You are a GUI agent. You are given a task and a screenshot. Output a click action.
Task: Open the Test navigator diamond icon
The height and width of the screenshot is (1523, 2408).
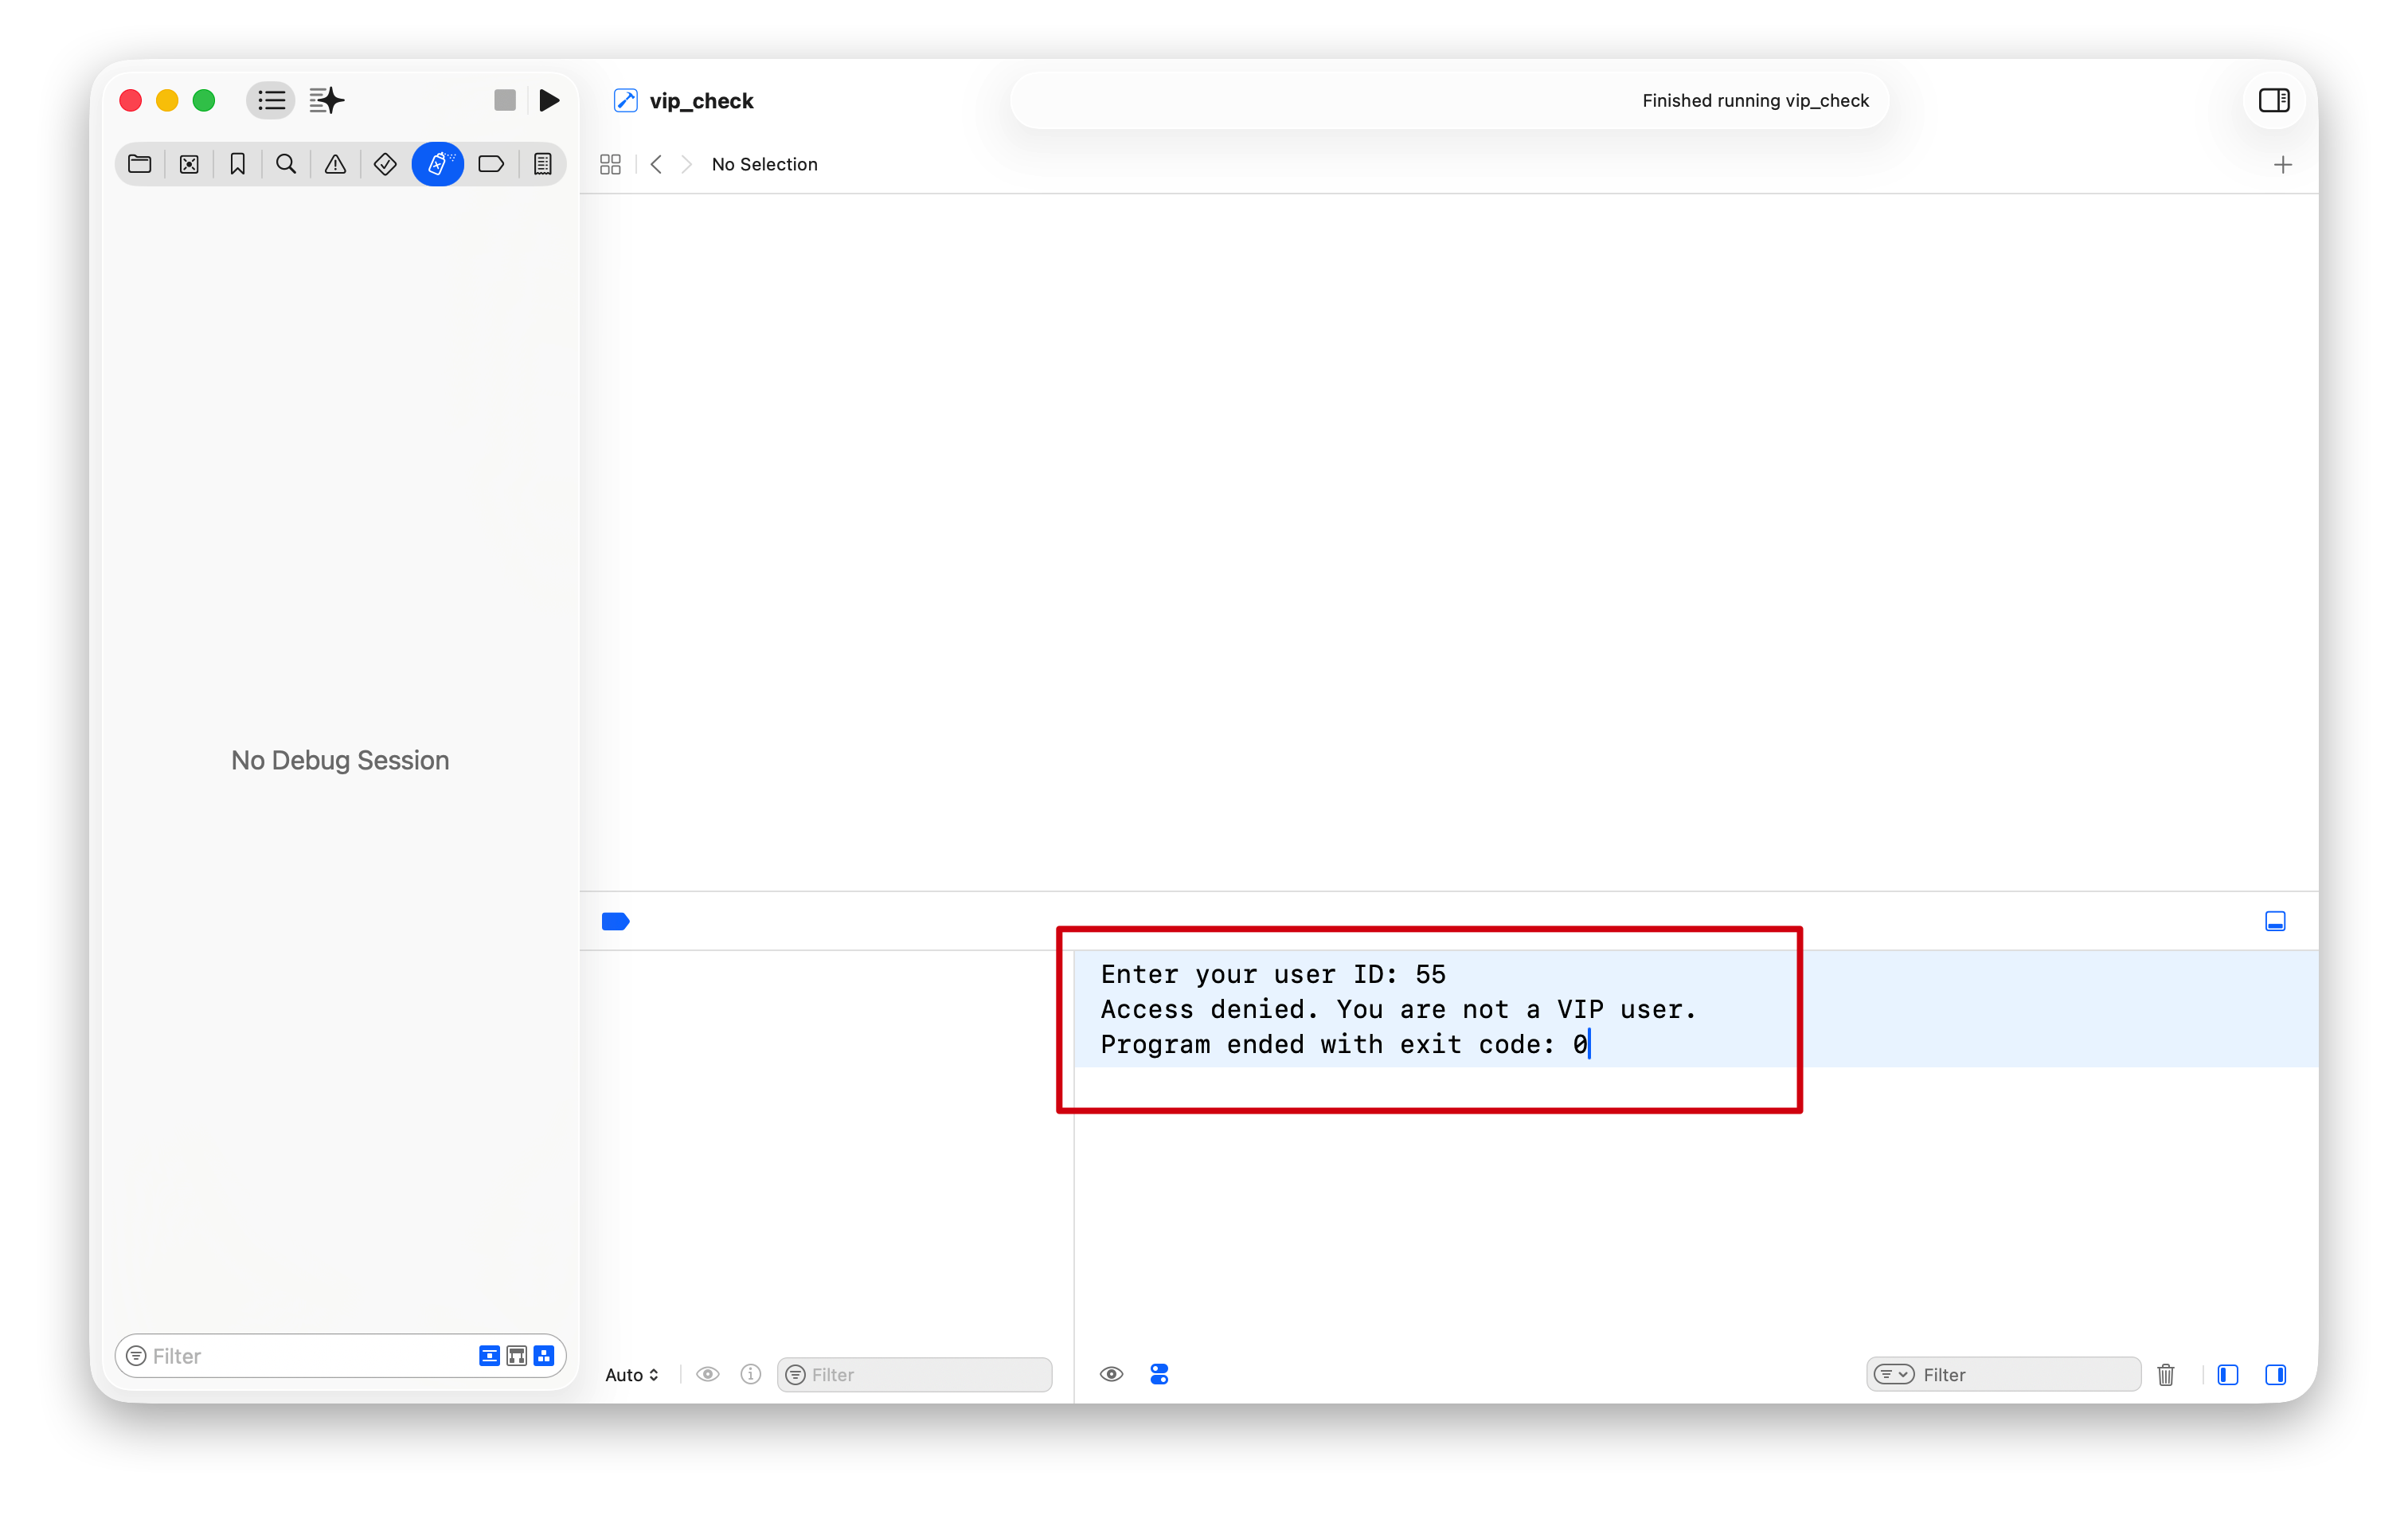[385, 164]
